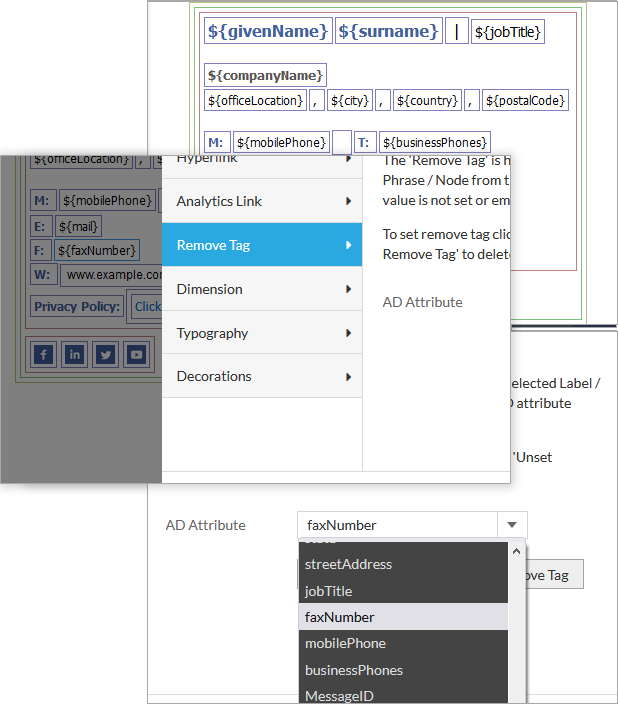Select the ${surname} placeholder

(x=387, y=32)
